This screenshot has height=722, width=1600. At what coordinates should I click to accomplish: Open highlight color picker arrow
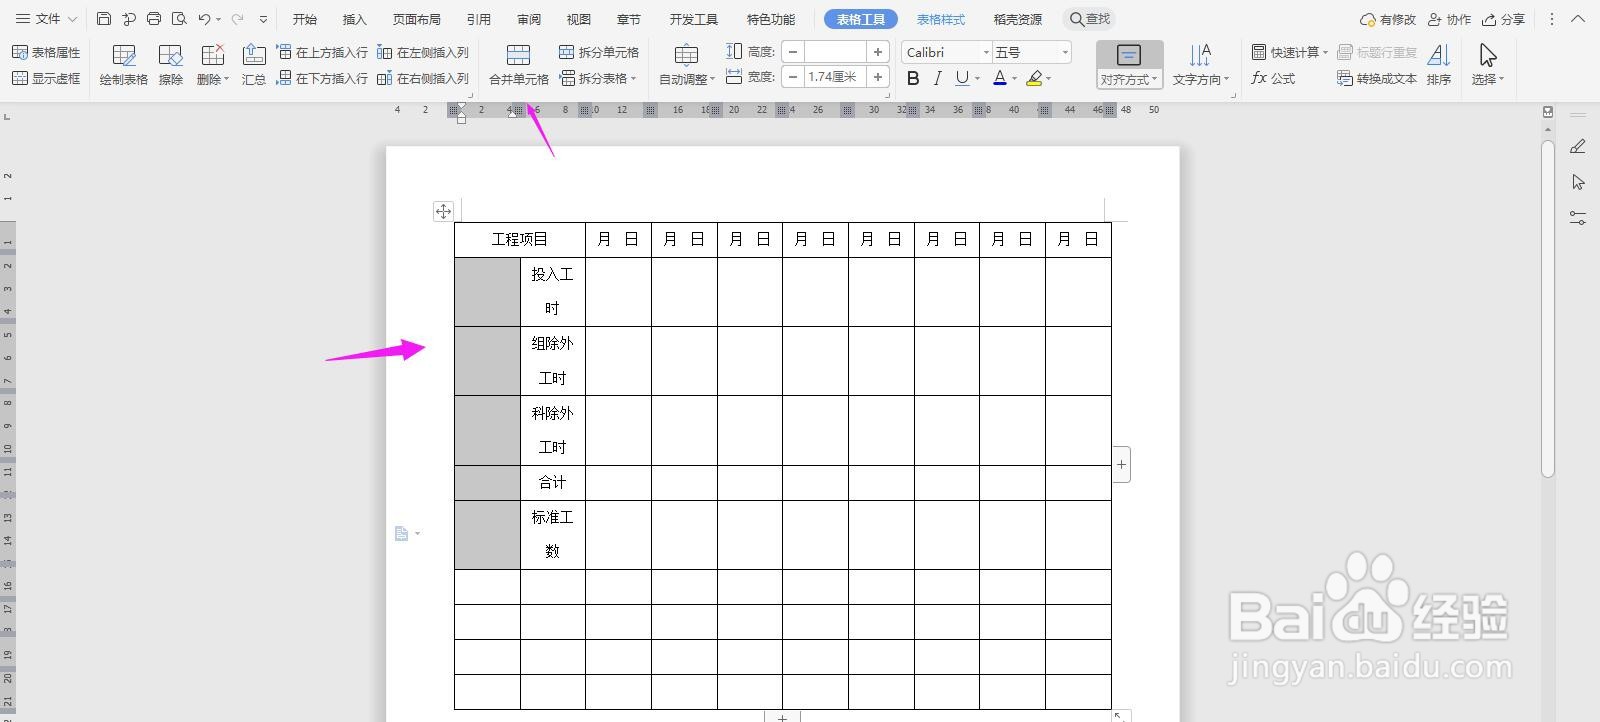point(1048,79)
